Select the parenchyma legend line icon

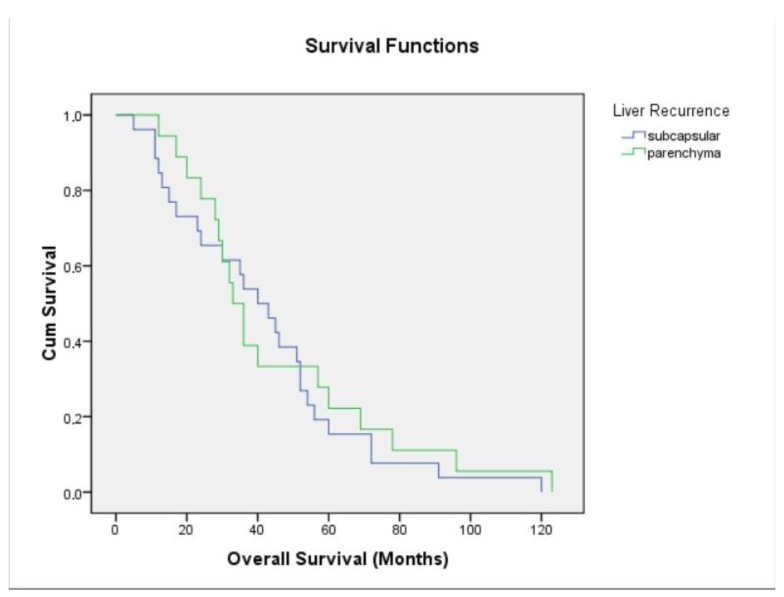coord(634,152)
